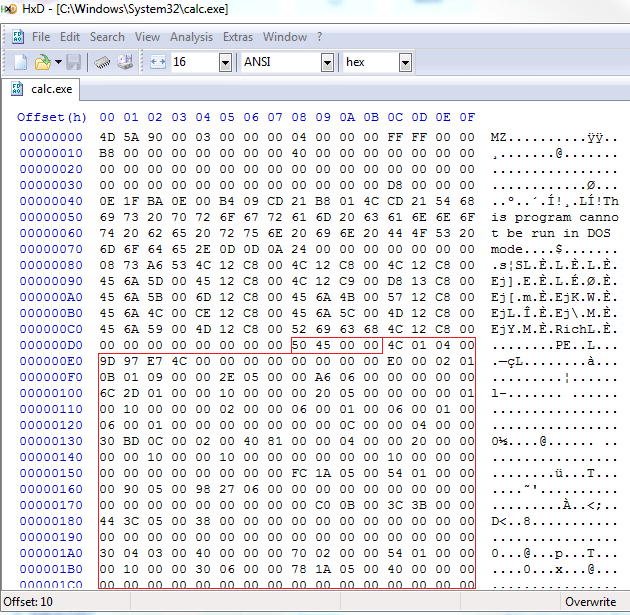Open the RAM memory chip icon
The height and width of the screenshot is (615, 630).
click(102, 62)
